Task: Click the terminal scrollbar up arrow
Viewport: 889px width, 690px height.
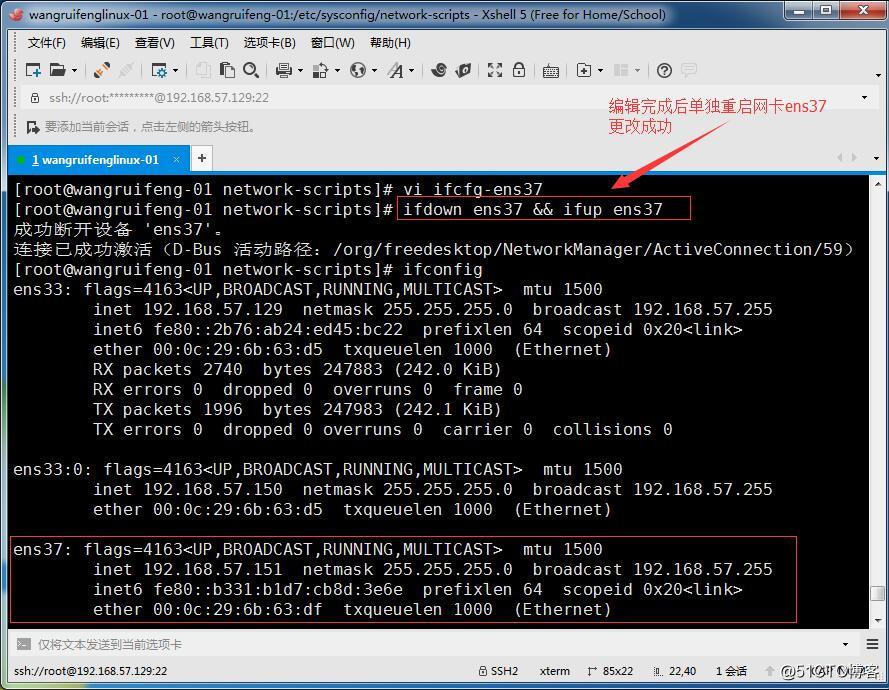Action: pos(878,184)
